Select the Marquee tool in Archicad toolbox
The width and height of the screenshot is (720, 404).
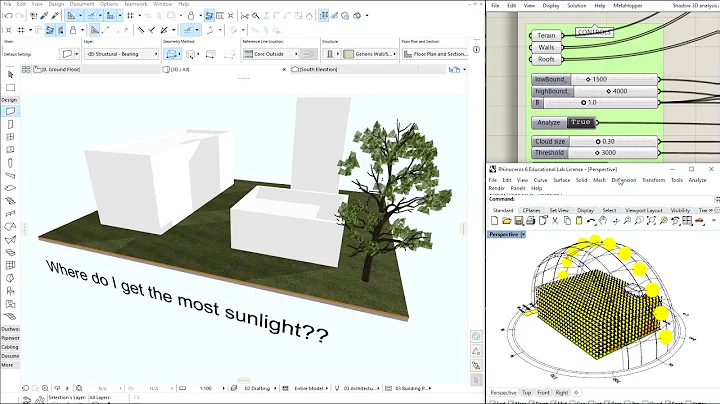click(x=10, y=87)
